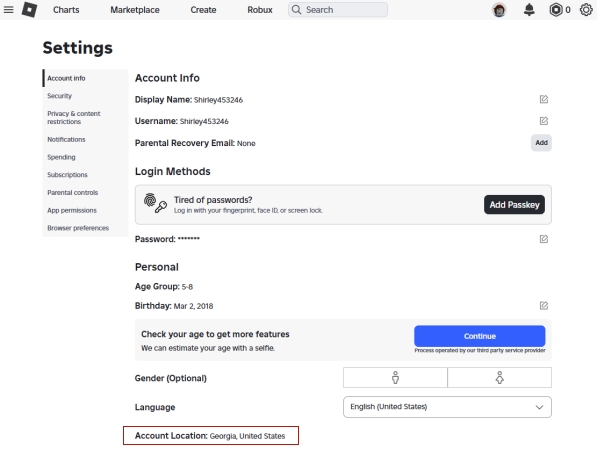Edit the Username
The height and width of the screenshot is (450, 597).
coord(544,121)
